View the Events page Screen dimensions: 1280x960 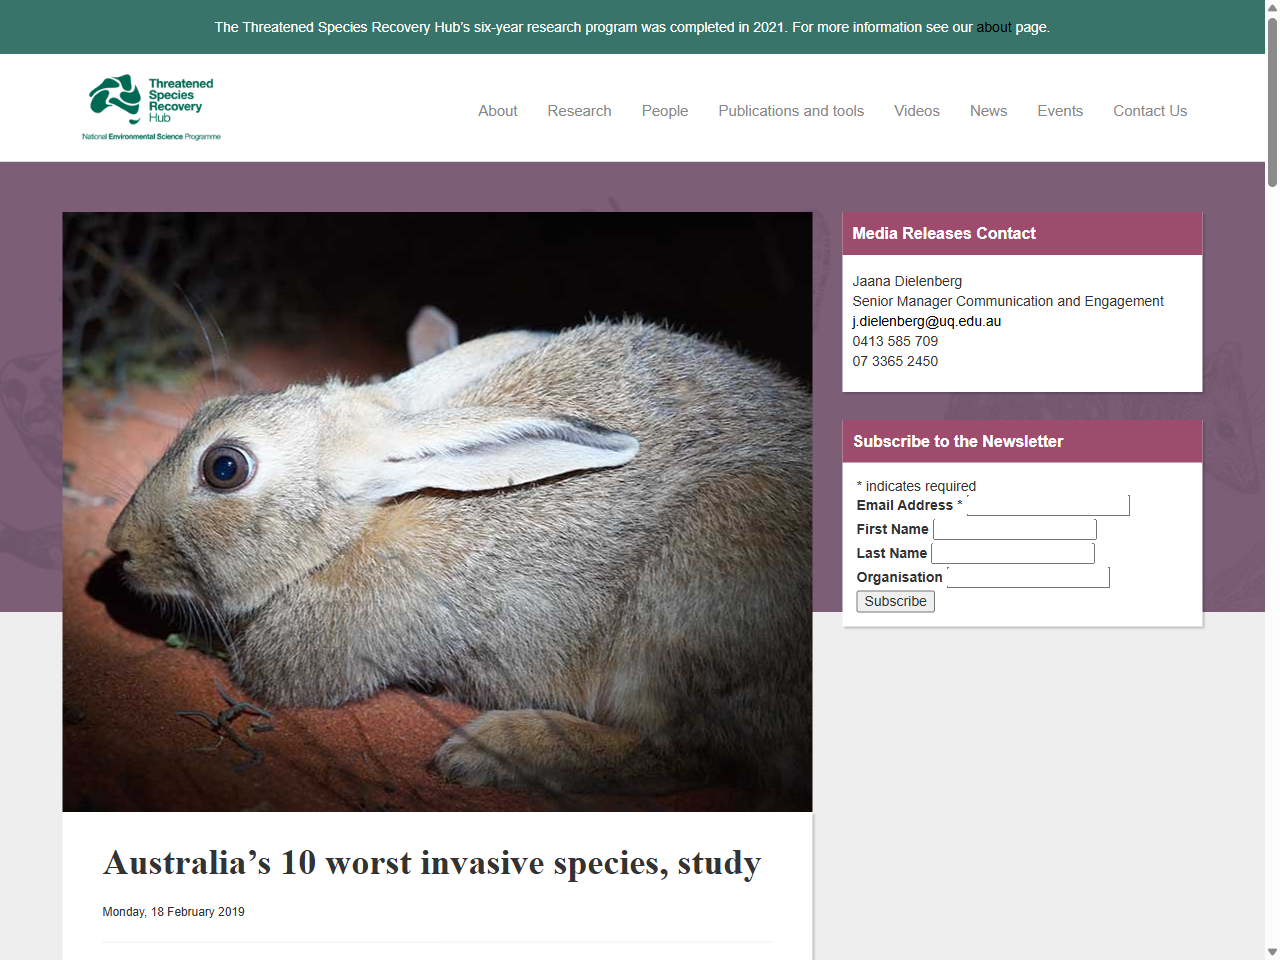coord(1060,111)
